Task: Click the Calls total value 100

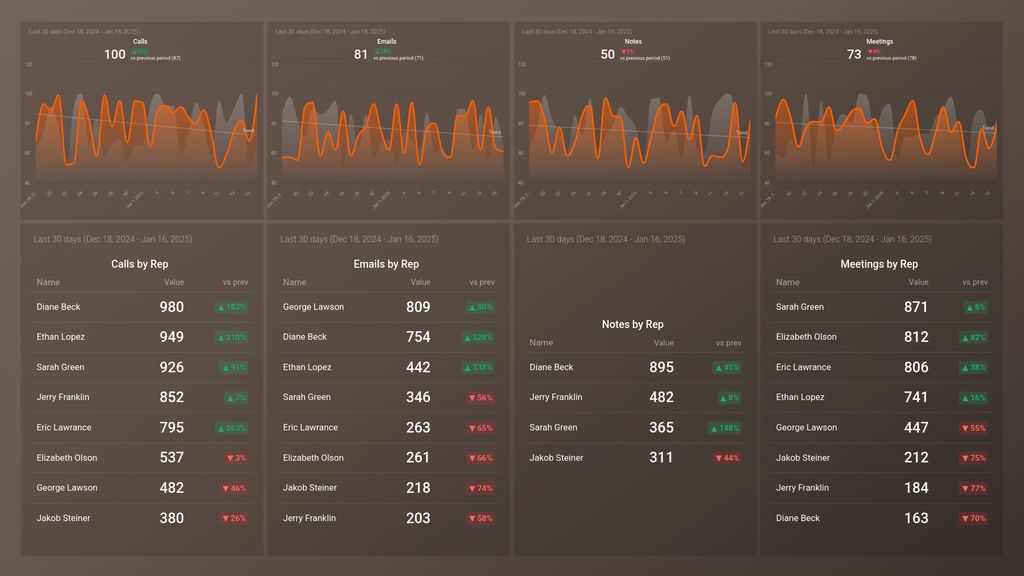Action: tap(115, 54)
